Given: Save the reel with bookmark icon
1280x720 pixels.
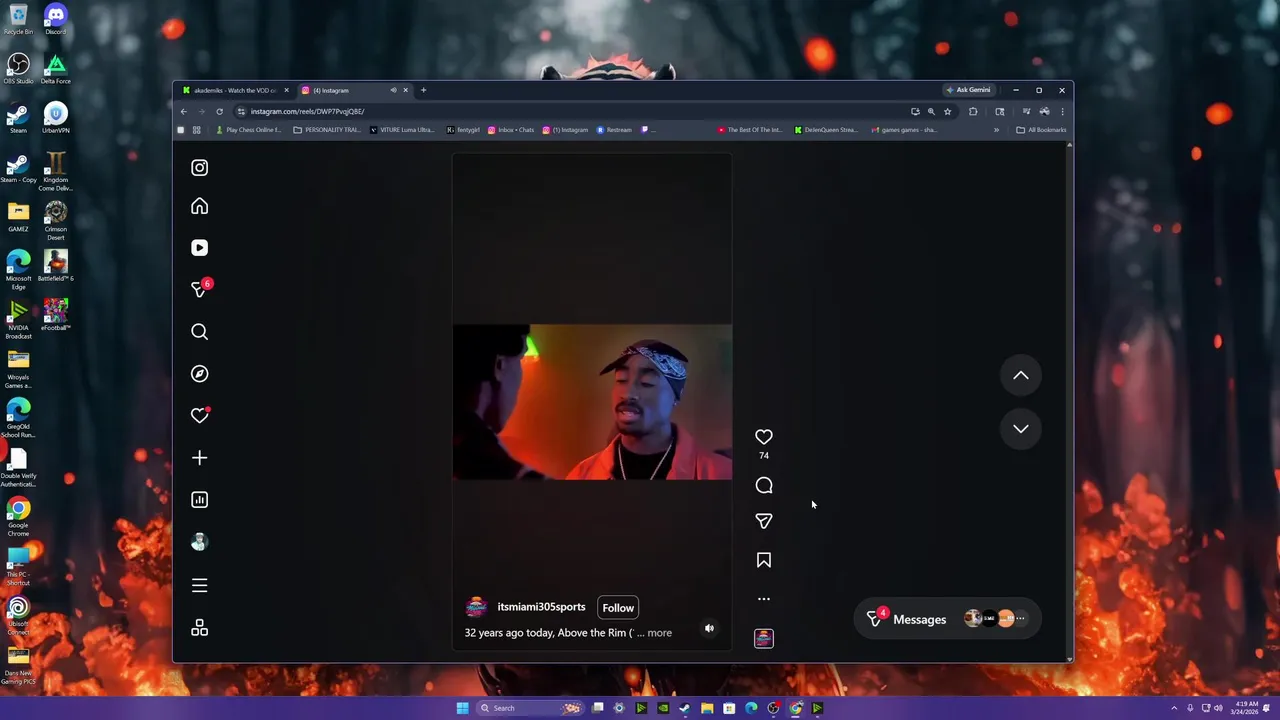Looking at the screenshot, I should pos(764,561).
